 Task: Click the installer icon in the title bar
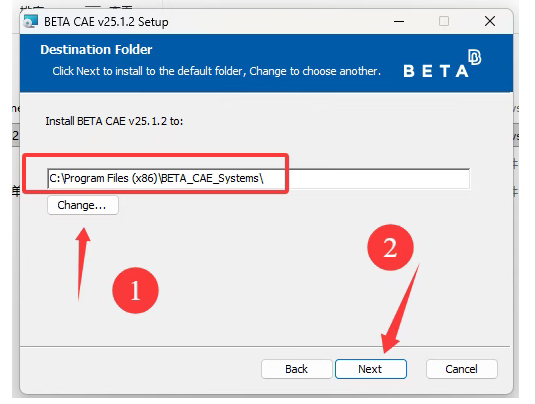click(x=30, y=21)
